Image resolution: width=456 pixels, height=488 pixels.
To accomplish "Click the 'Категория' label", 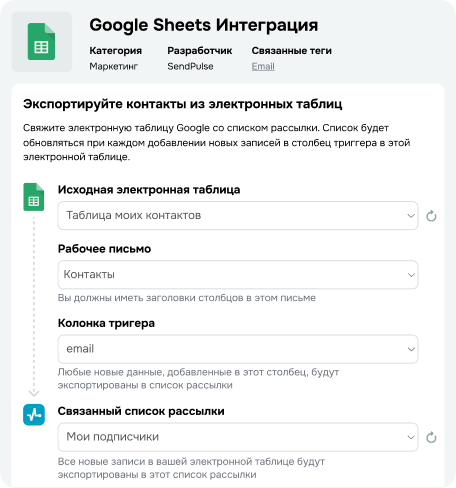I will [x=115, y=51].
